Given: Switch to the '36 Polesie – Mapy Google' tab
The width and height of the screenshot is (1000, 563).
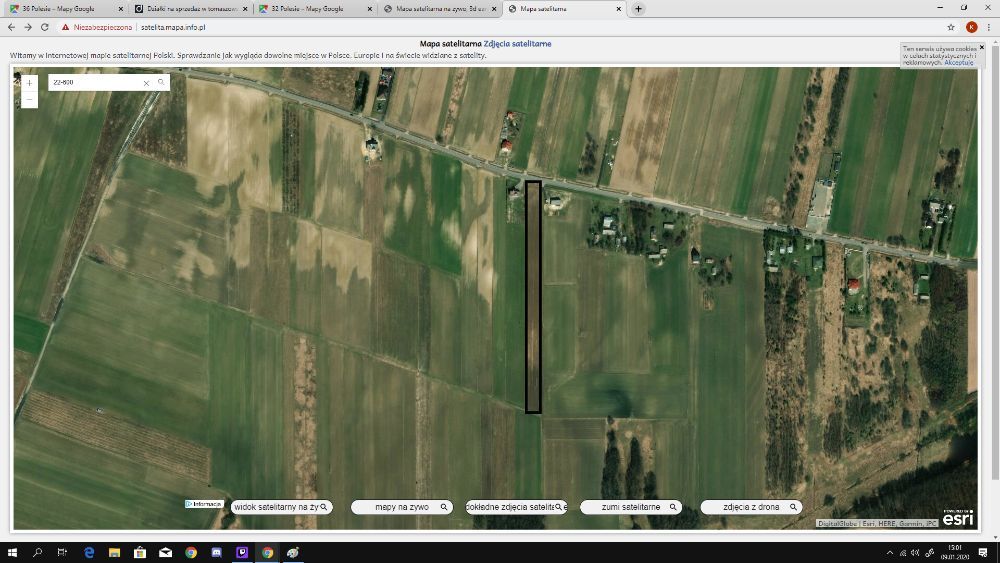Looking at the screenshot, I should pyautogui.click(x=64, y=9).
